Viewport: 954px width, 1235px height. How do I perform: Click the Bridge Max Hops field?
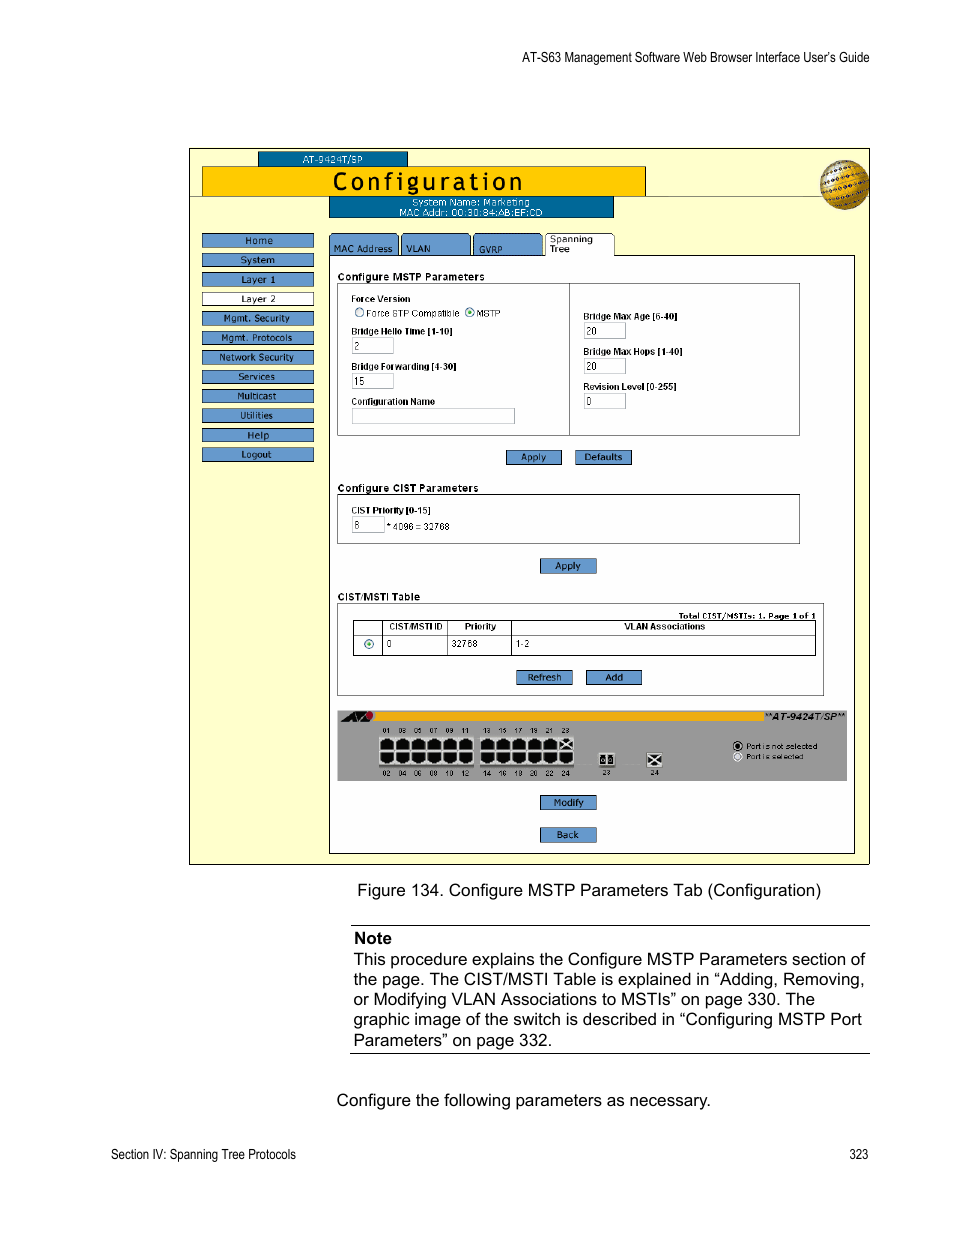coord(604,366)
